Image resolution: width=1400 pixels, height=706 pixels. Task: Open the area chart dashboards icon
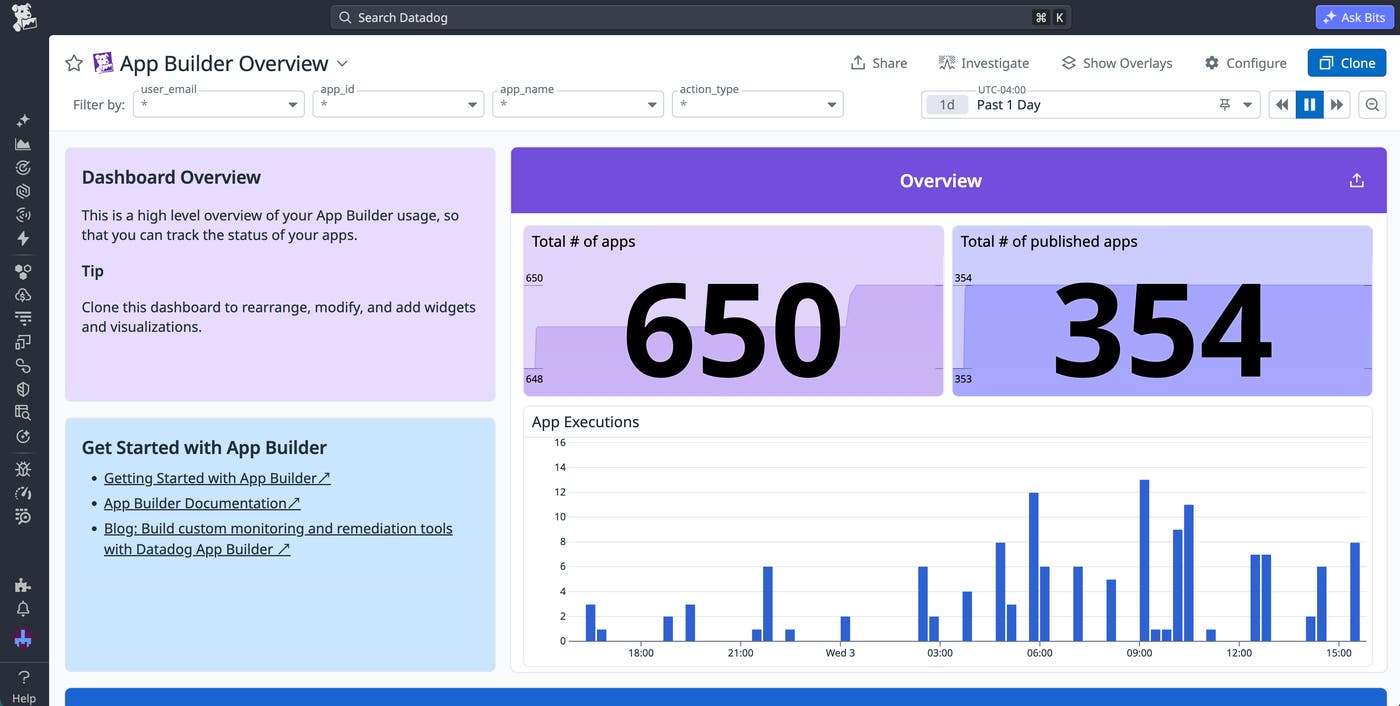click(23, 144)
